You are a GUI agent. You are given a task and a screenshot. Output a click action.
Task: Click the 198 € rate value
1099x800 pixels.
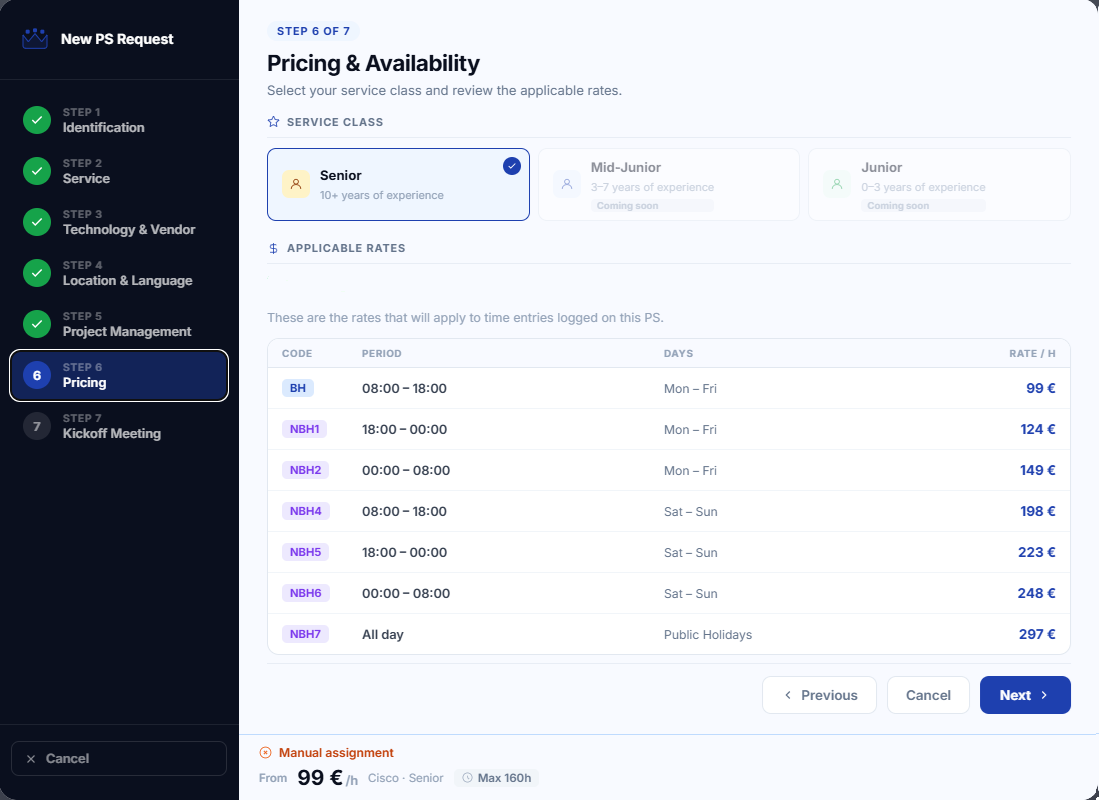pyautogui.click(x=1038, y=511)
